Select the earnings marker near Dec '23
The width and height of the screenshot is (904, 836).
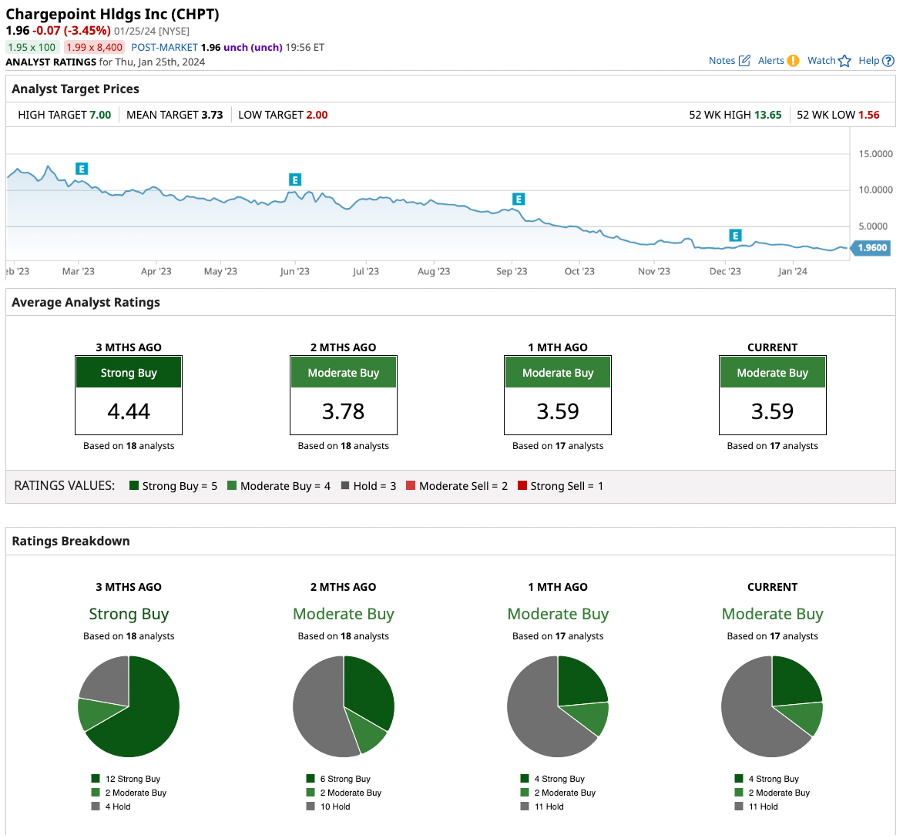point(735,236)
